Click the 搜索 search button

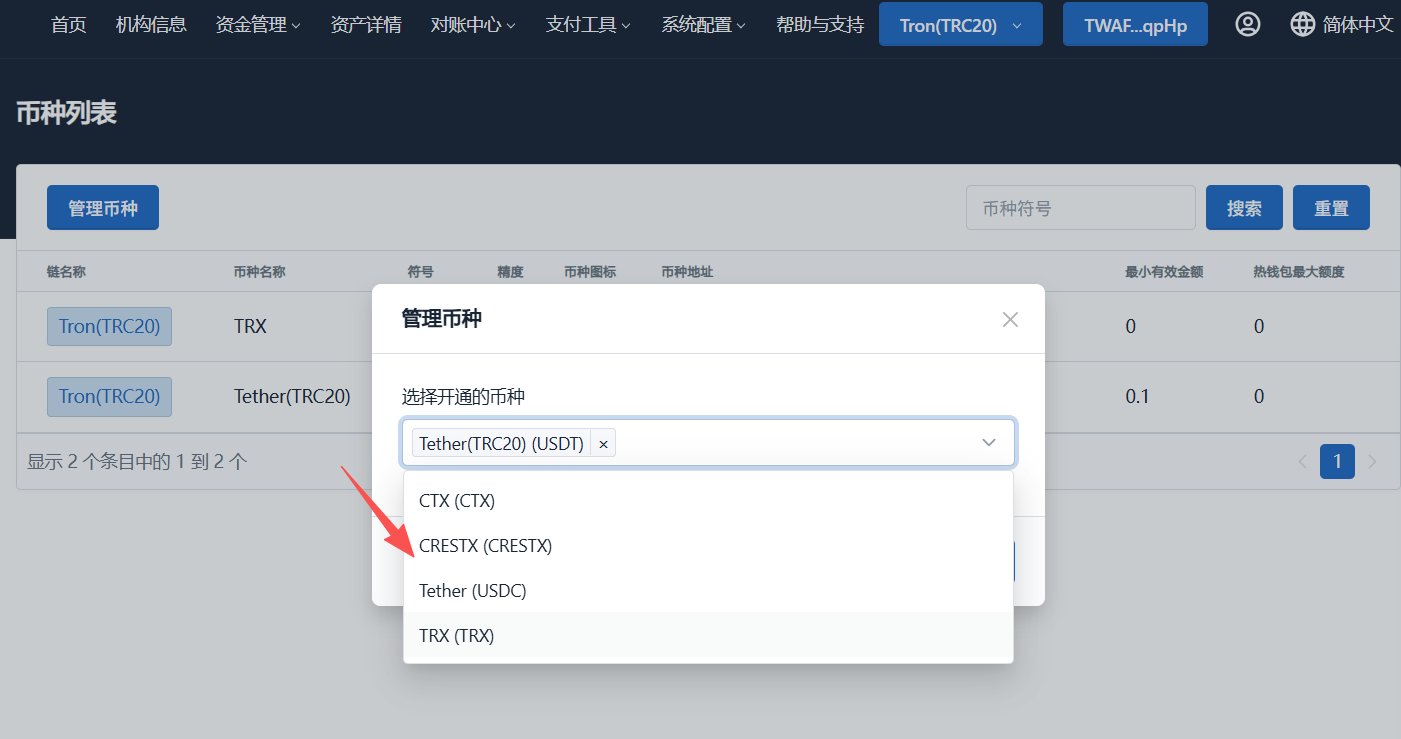1244,207
